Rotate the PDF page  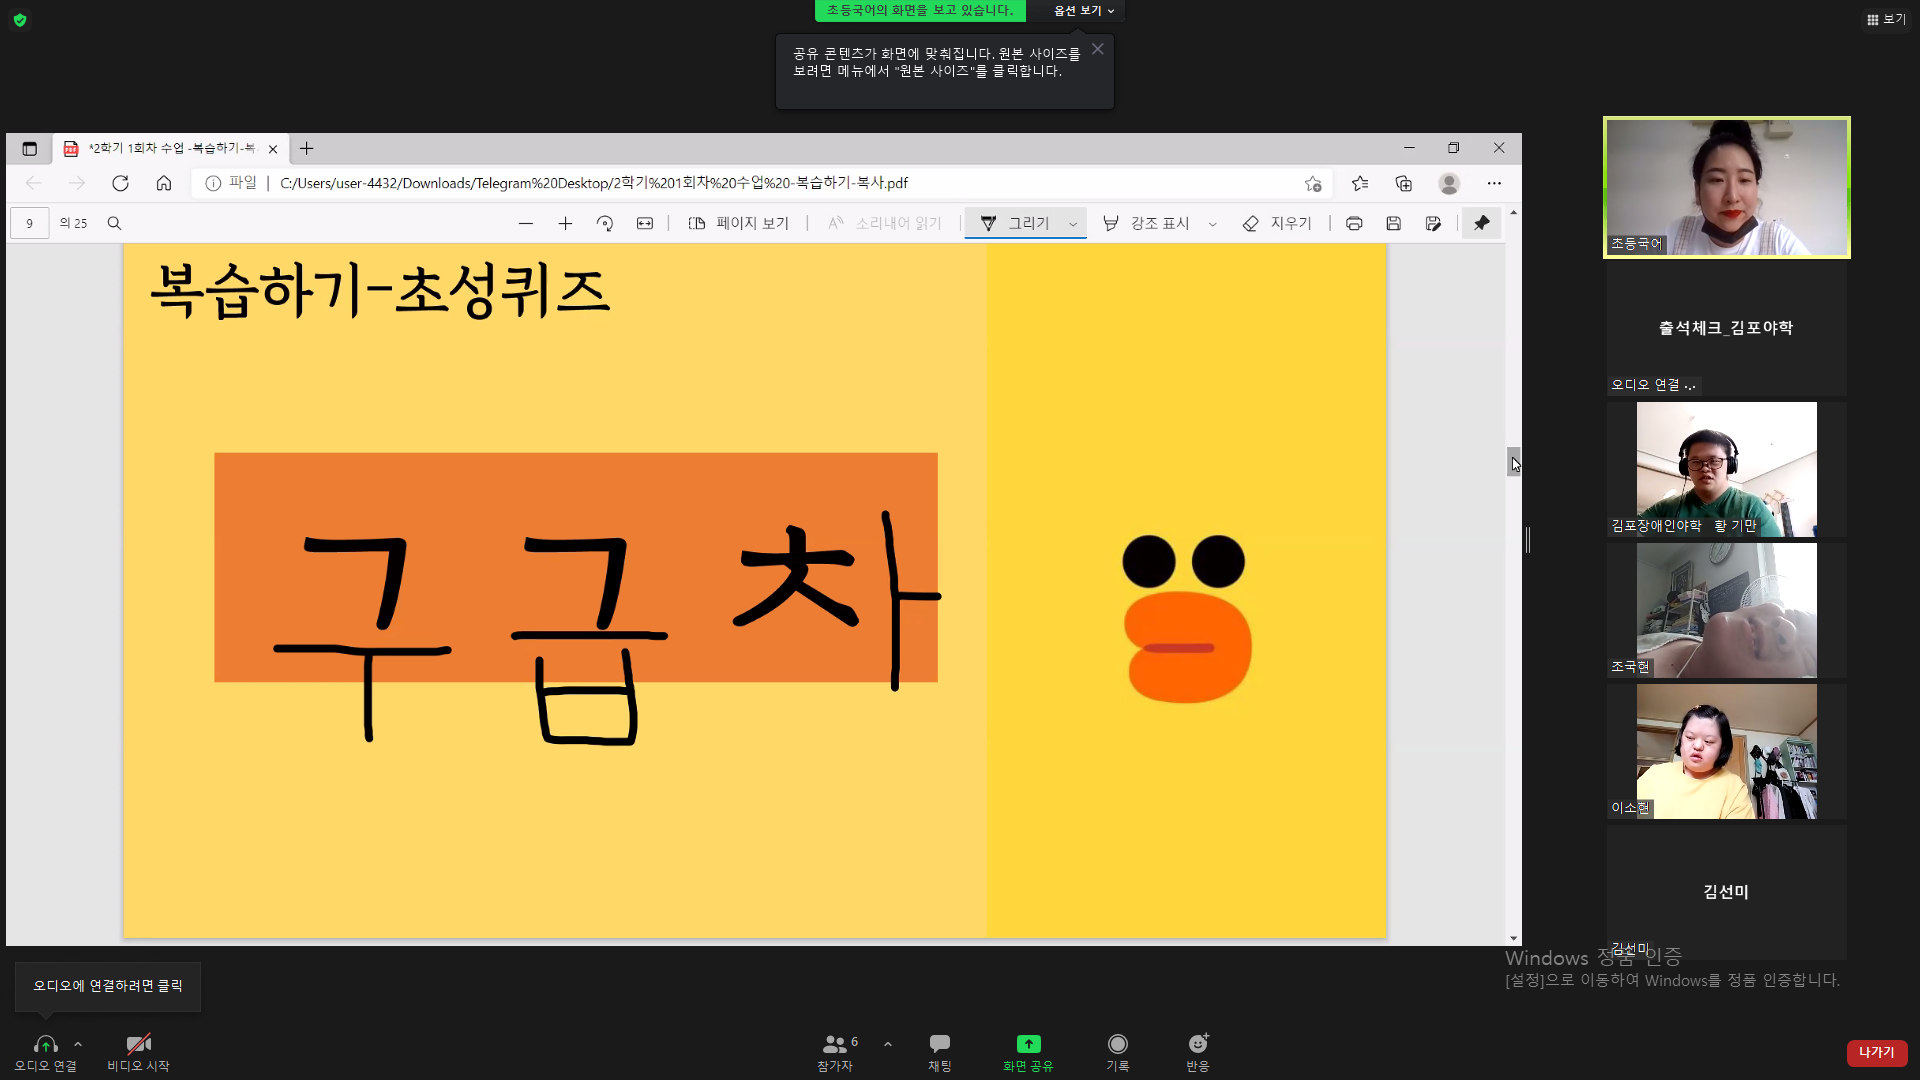pos(605,223)
